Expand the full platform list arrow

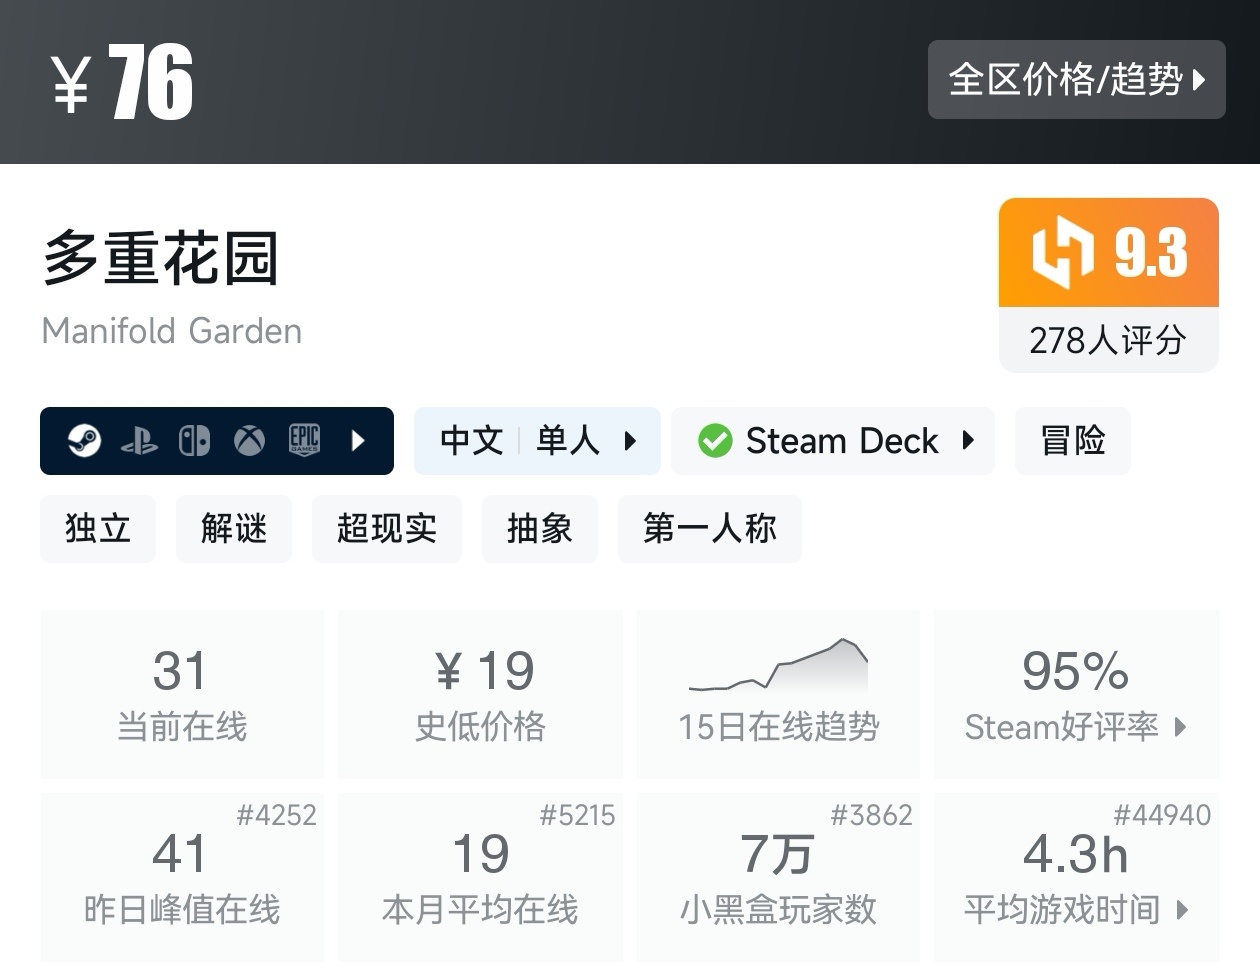pos(360,440)
